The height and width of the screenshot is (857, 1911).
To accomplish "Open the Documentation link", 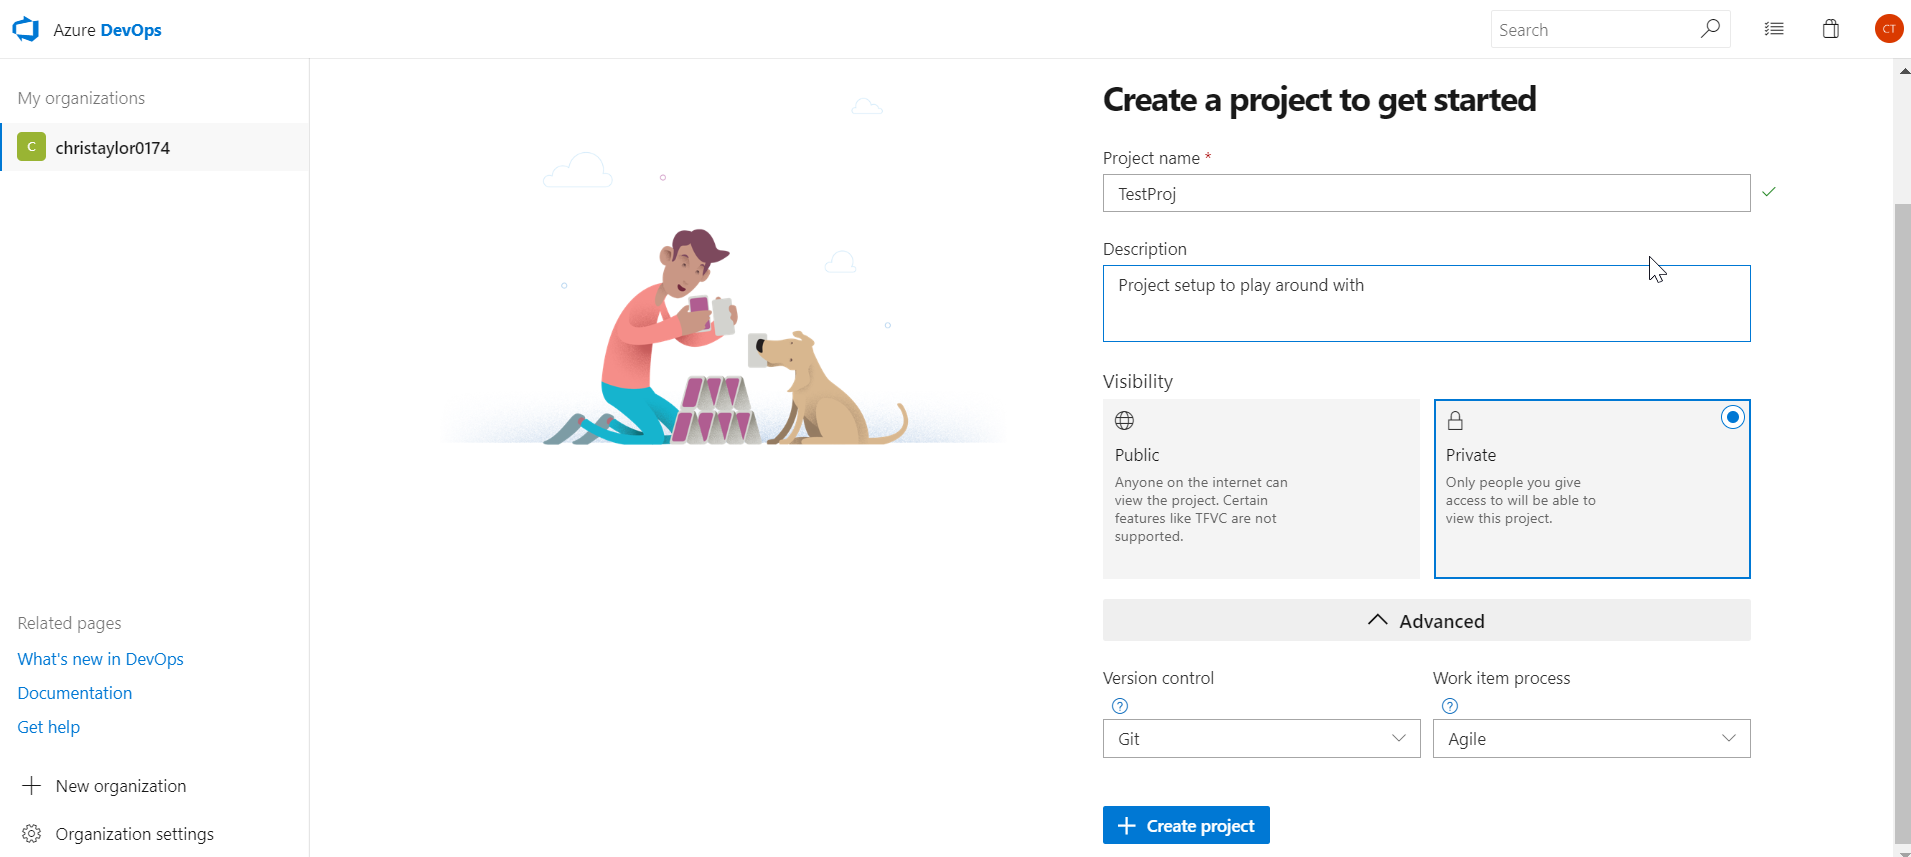I will (75, 693).
